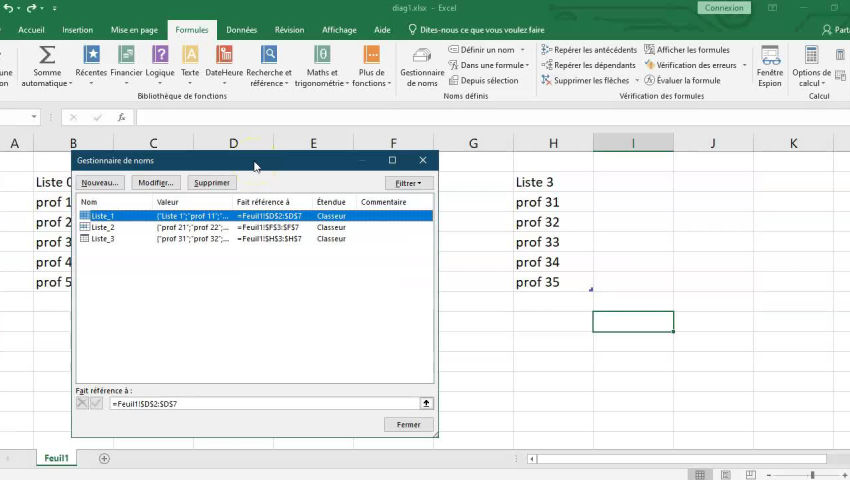Expand the Définir un nom dropdown
The width and height of the screenshot is (850, 480).
click(x=522, y=50)
